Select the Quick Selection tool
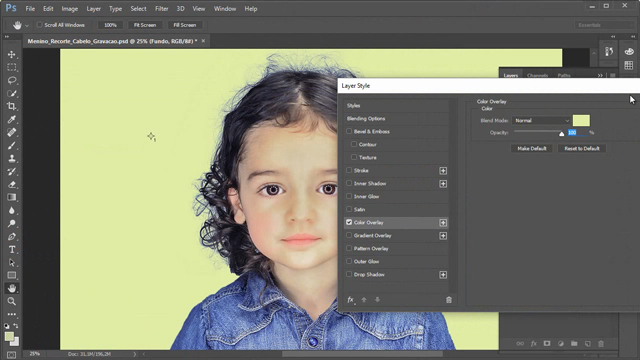Image resolution: width=640 pixels, height=360 pixels. (11, 93)
